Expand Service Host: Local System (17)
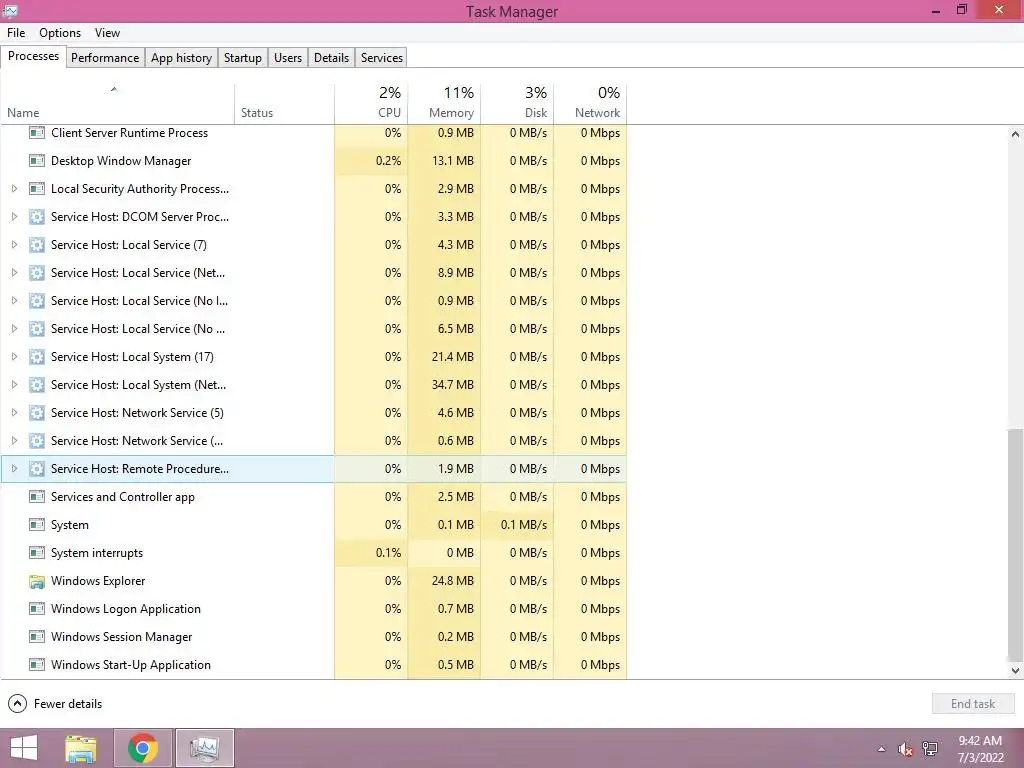This screenshot has width=1024, height=768. [14, 357]
